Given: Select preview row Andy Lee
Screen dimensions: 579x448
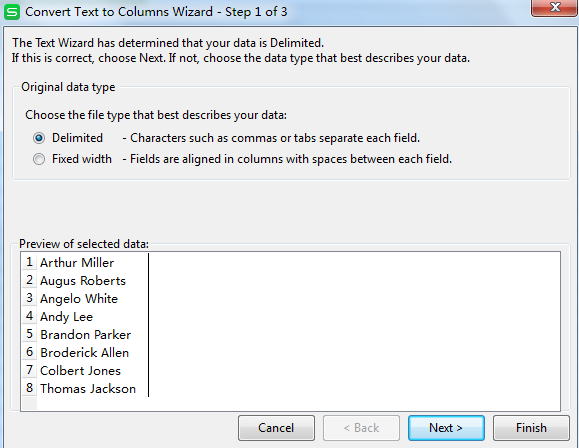Looking at the screenshot, I should [x=66, y=317].
